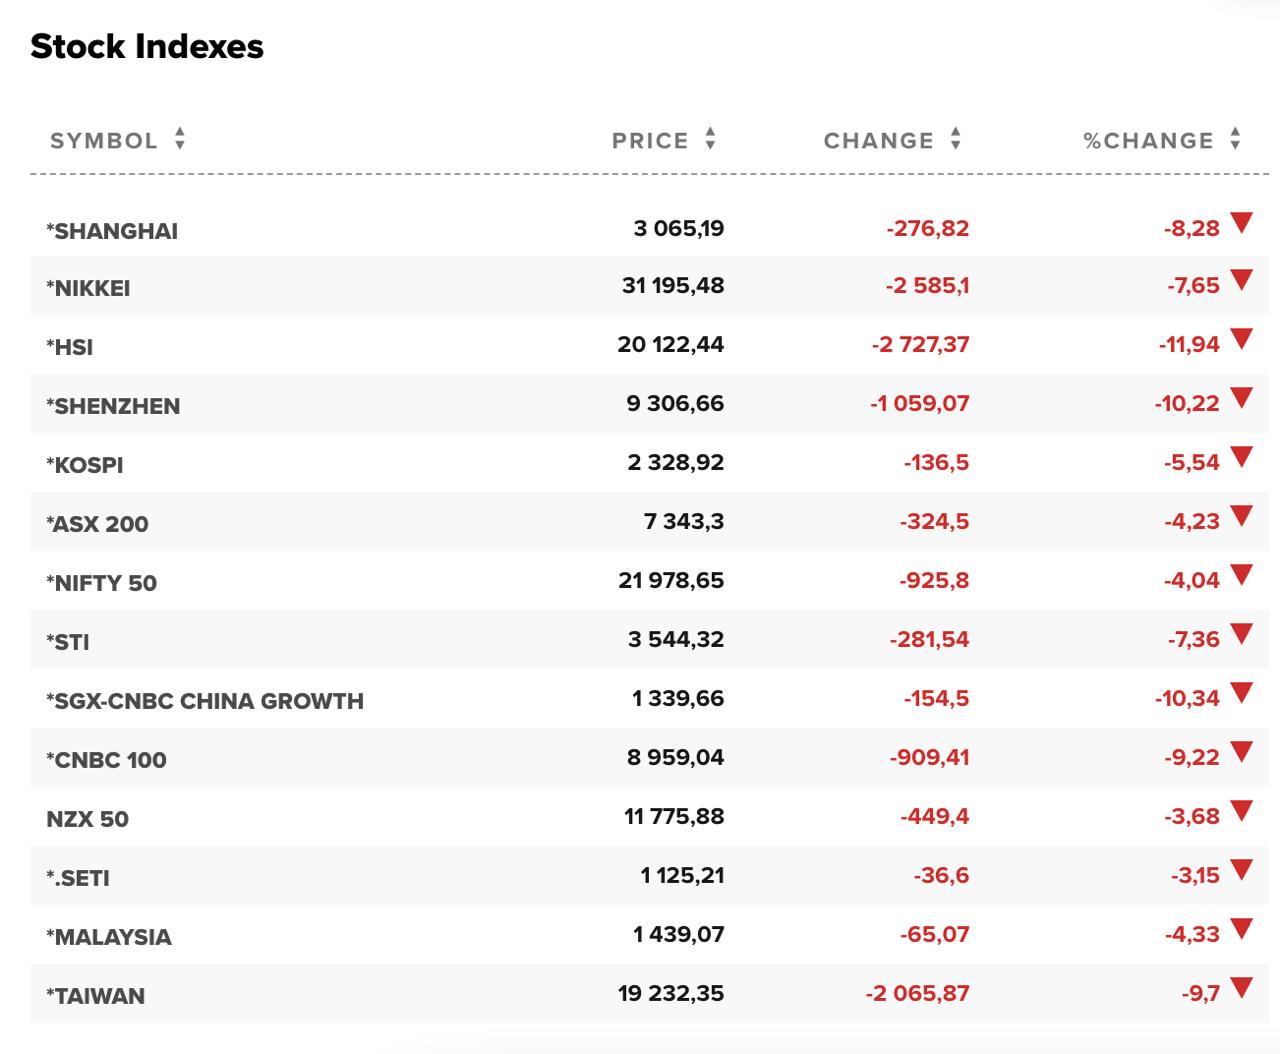Viewport: 1280px width, 1054px height.
Task: Open the *SHENZHEN index page
Action: pos(113,407)
